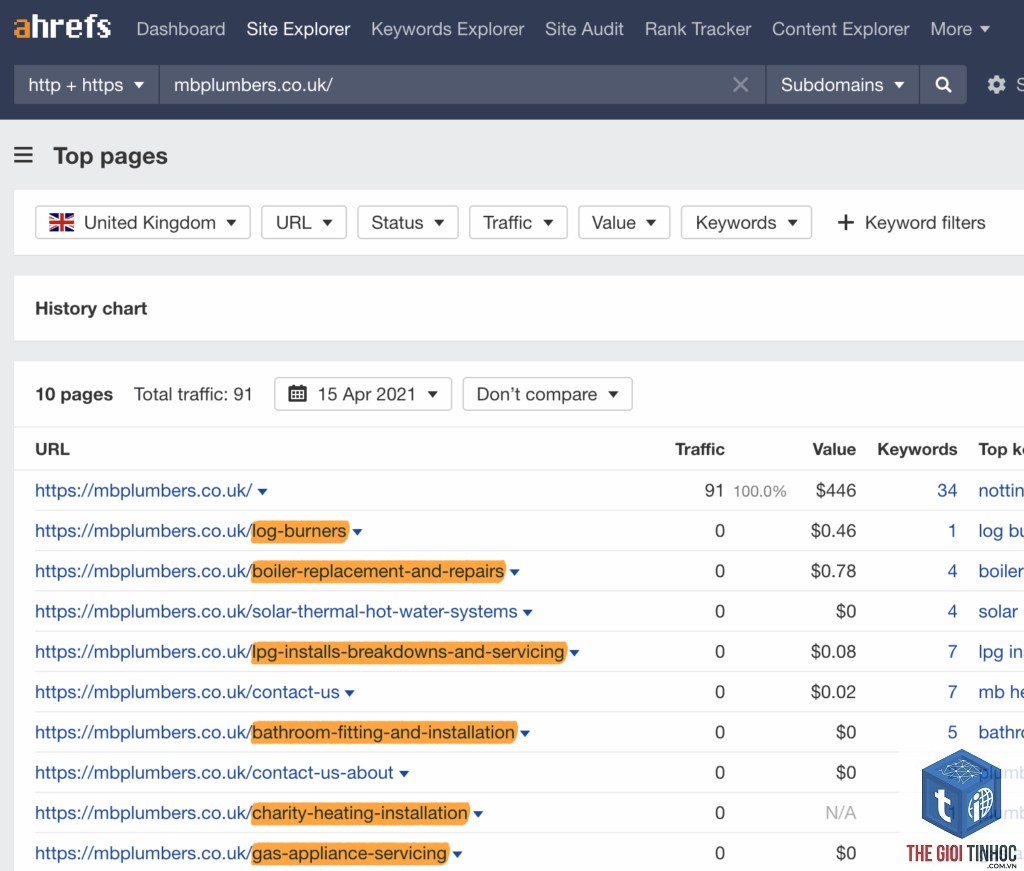Open the http + https protocol dropdown
The image size is (1024, 871).
click(86, 84)
